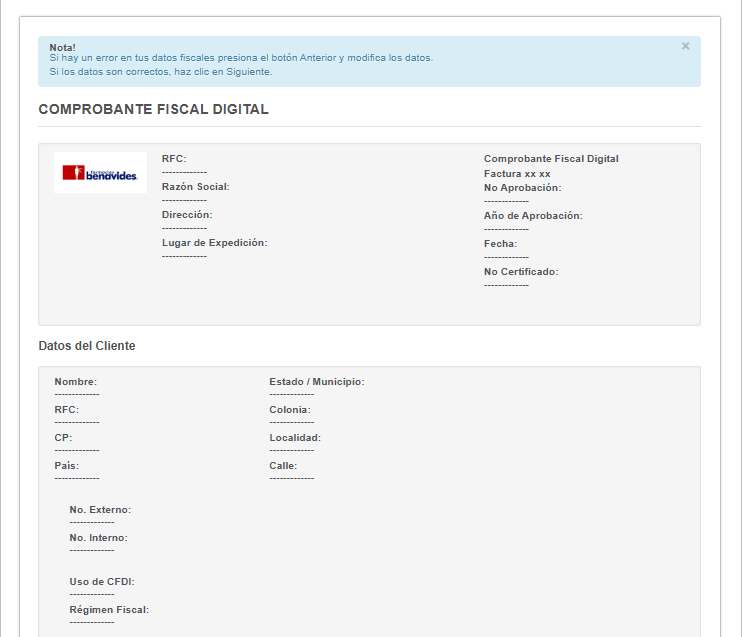This screenshot has height=637, width=742.
Task: Click the Uso de CFDI label
Action: 102,582
